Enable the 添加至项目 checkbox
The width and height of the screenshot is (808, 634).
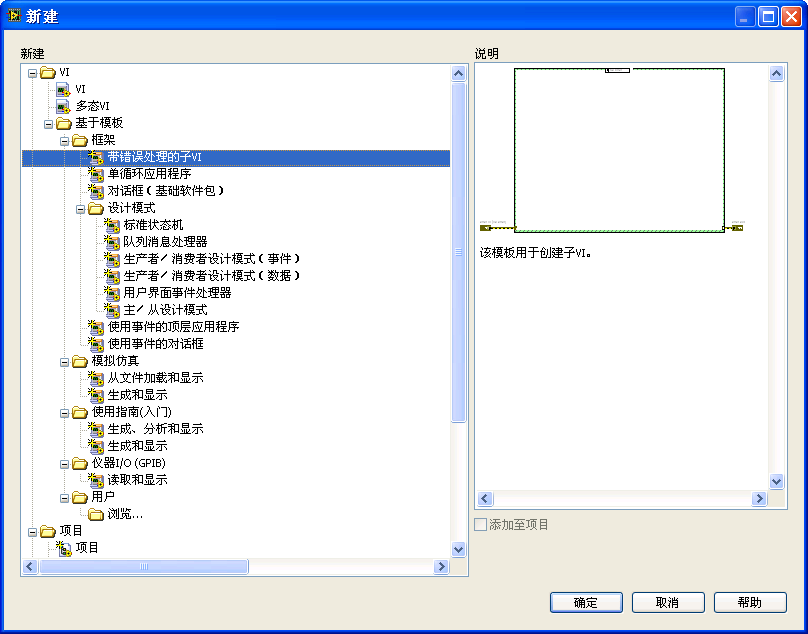click(481, 525)
